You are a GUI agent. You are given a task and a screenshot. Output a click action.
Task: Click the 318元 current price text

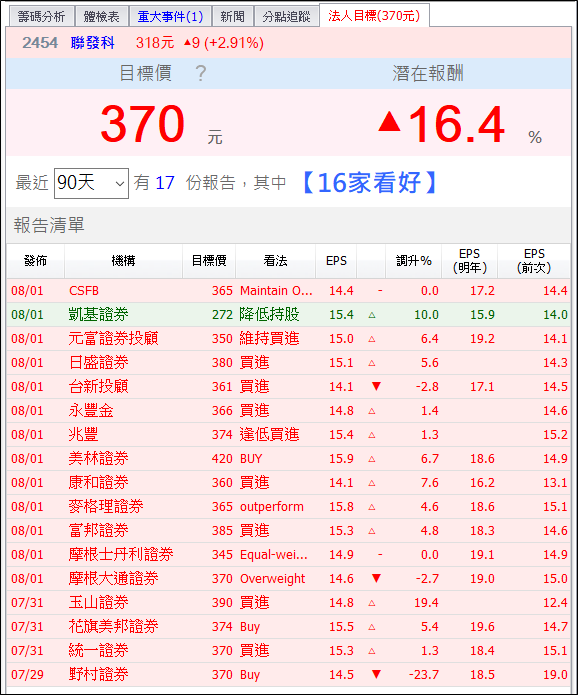point(155,43)
